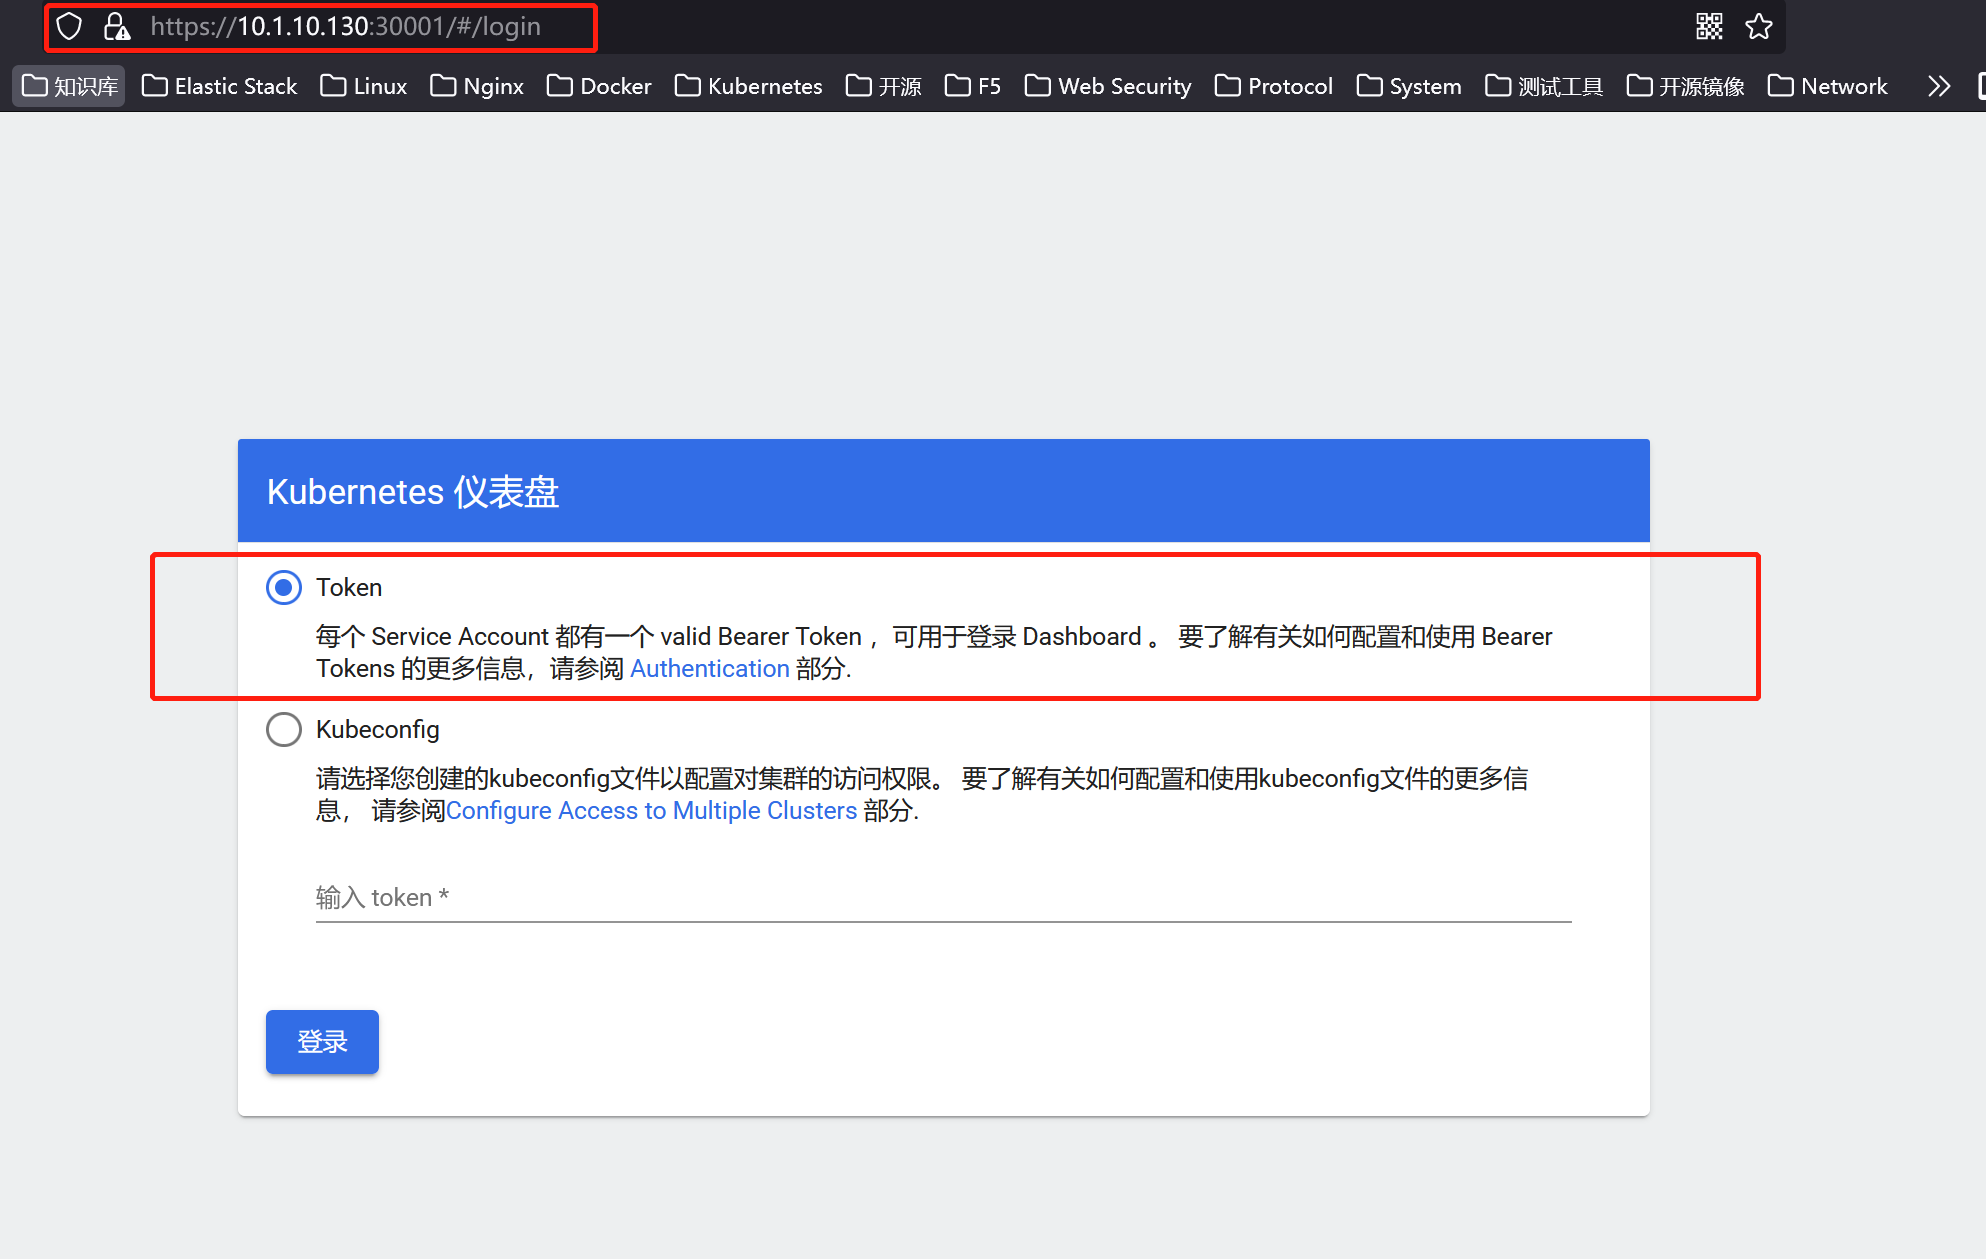The width and height of the screenshot is (1986, 1259).
Task: Click the shield tracking protection icon
Action: 69,27
